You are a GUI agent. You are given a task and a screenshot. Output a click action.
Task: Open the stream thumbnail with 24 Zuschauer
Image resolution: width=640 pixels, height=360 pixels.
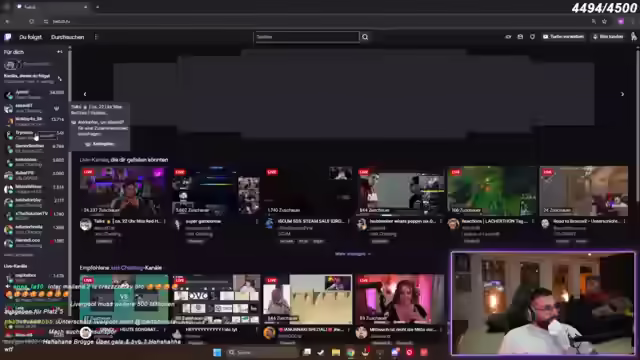click(x=584, y=191)
